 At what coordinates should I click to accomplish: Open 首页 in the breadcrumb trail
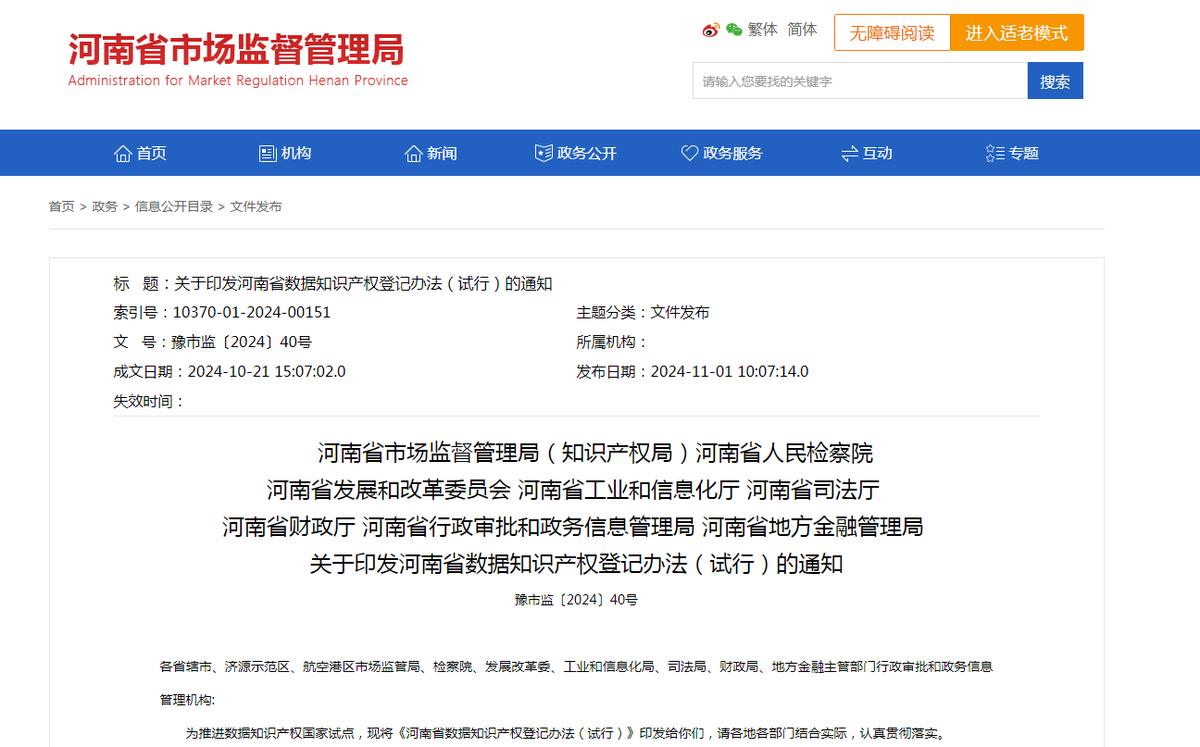pos(61,207)
